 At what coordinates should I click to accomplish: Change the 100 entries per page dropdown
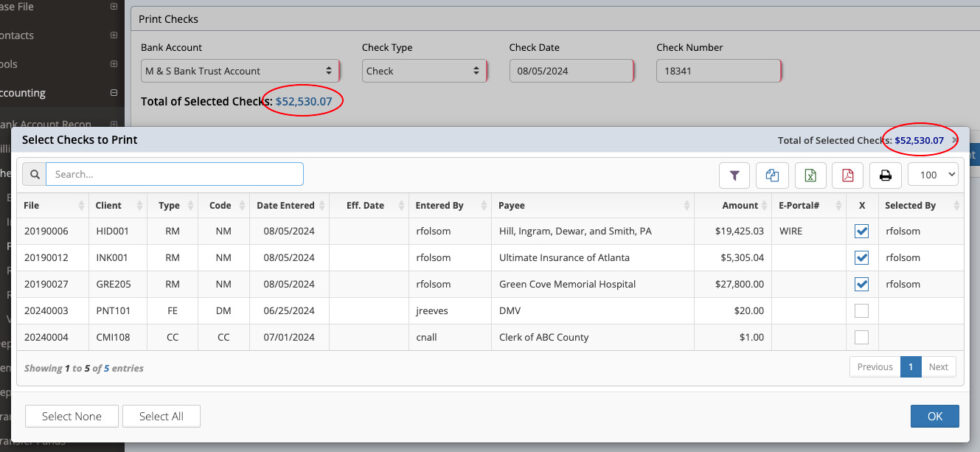(933, 175)
